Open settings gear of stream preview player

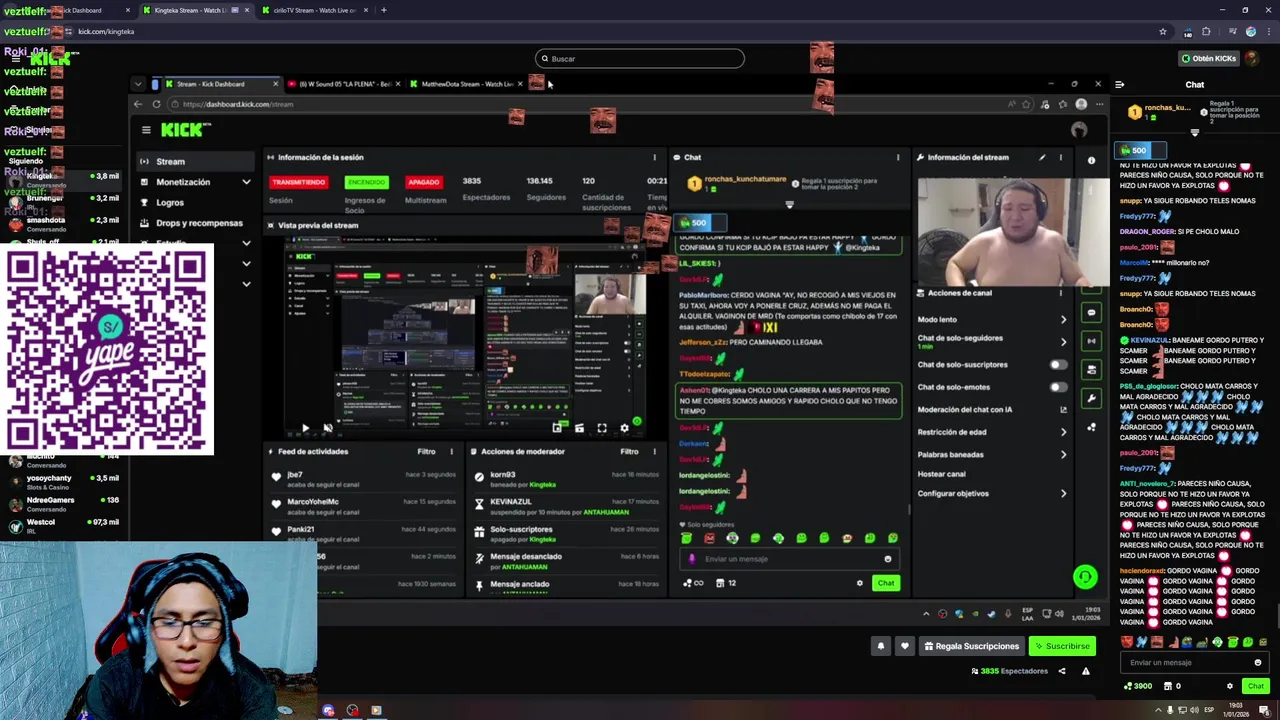coord(625,428)
